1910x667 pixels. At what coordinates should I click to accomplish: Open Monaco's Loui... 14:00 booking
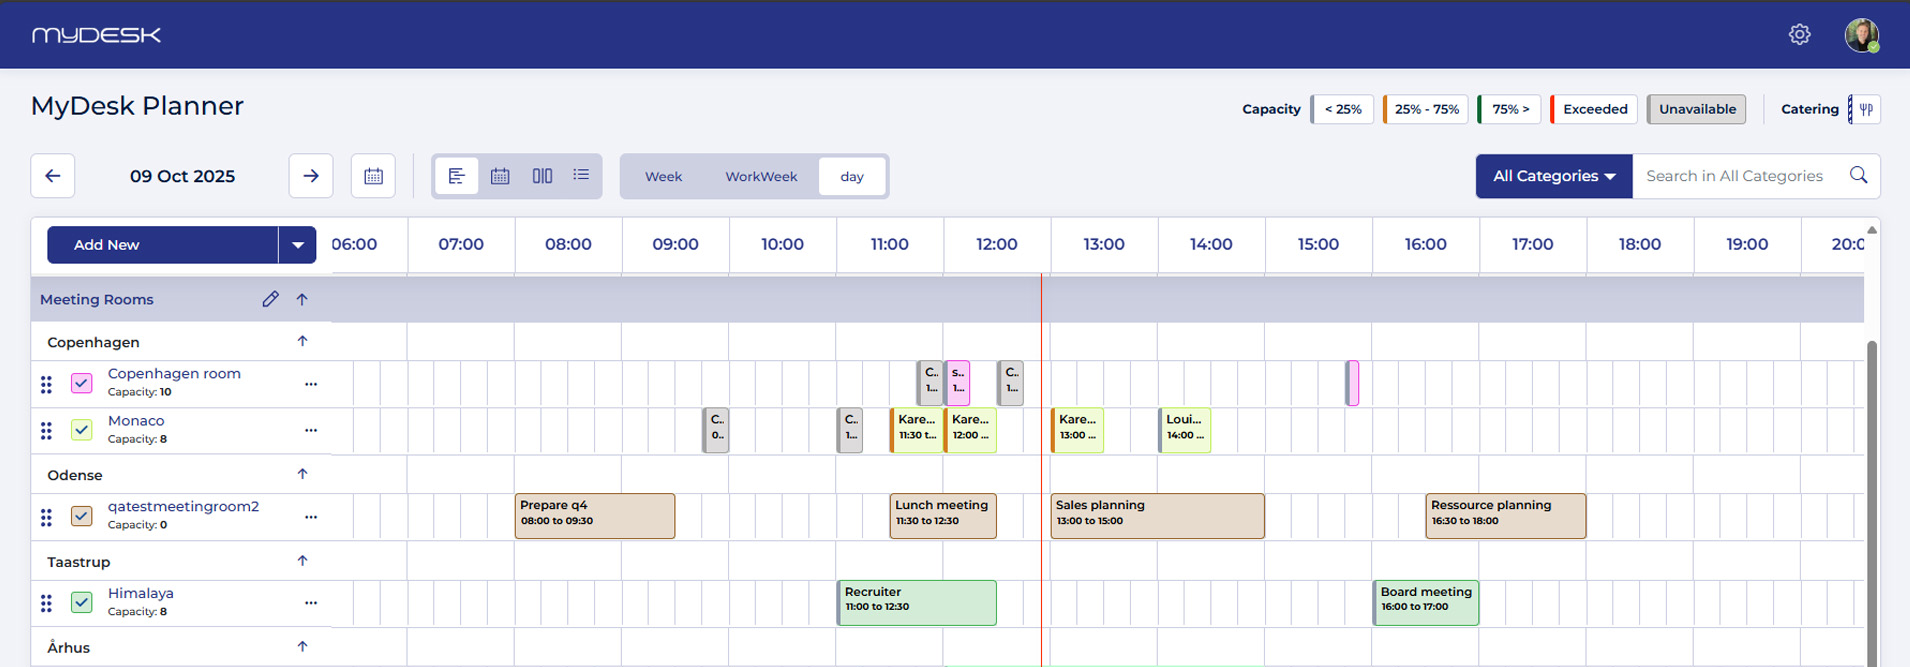[1184, 430]
